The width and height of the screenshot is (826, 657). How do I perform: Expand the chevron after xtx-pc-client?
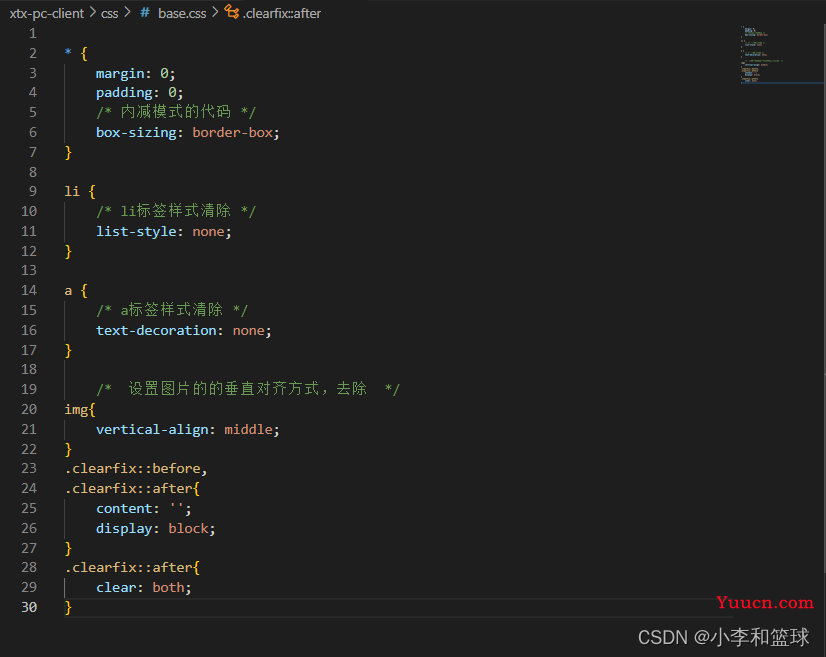pyautogui.click(x=93, y=12)
